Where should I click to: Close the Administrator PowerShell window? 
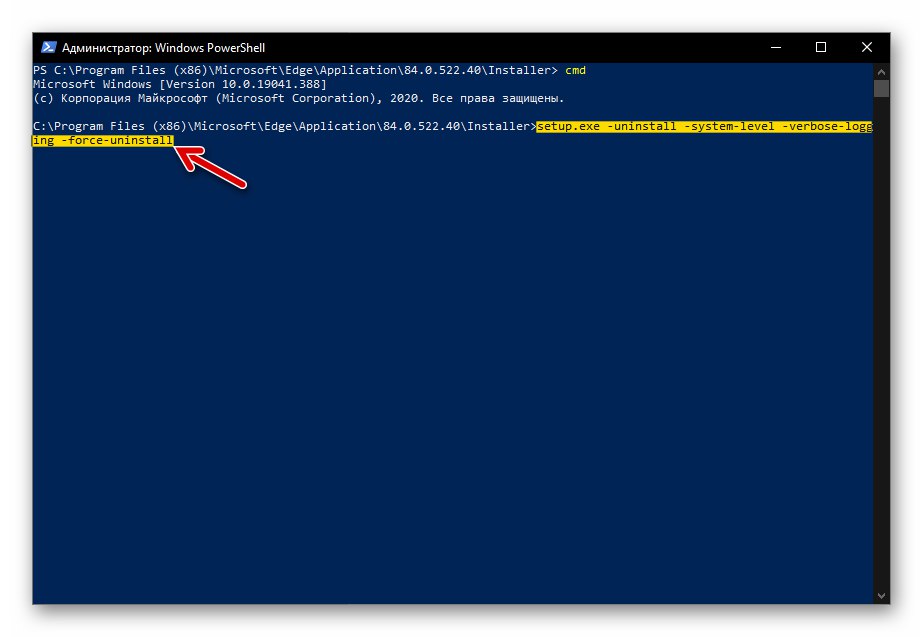click(x=867, y=47)
